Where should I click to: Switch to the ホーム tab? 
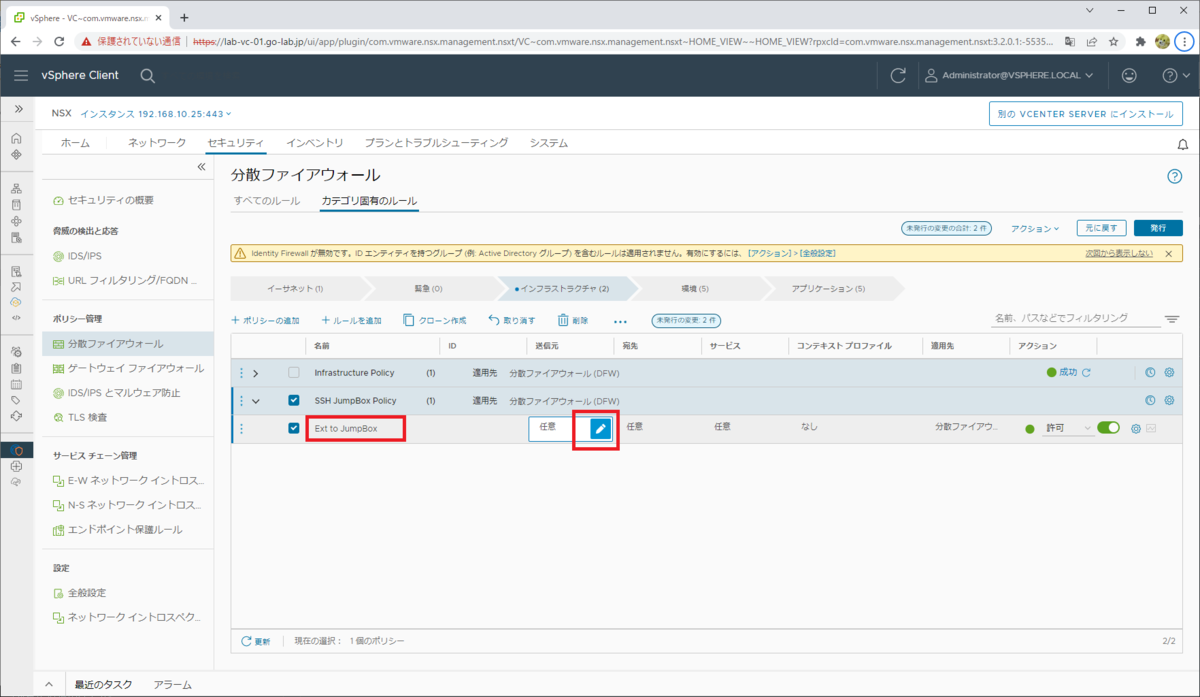[75, 143]
